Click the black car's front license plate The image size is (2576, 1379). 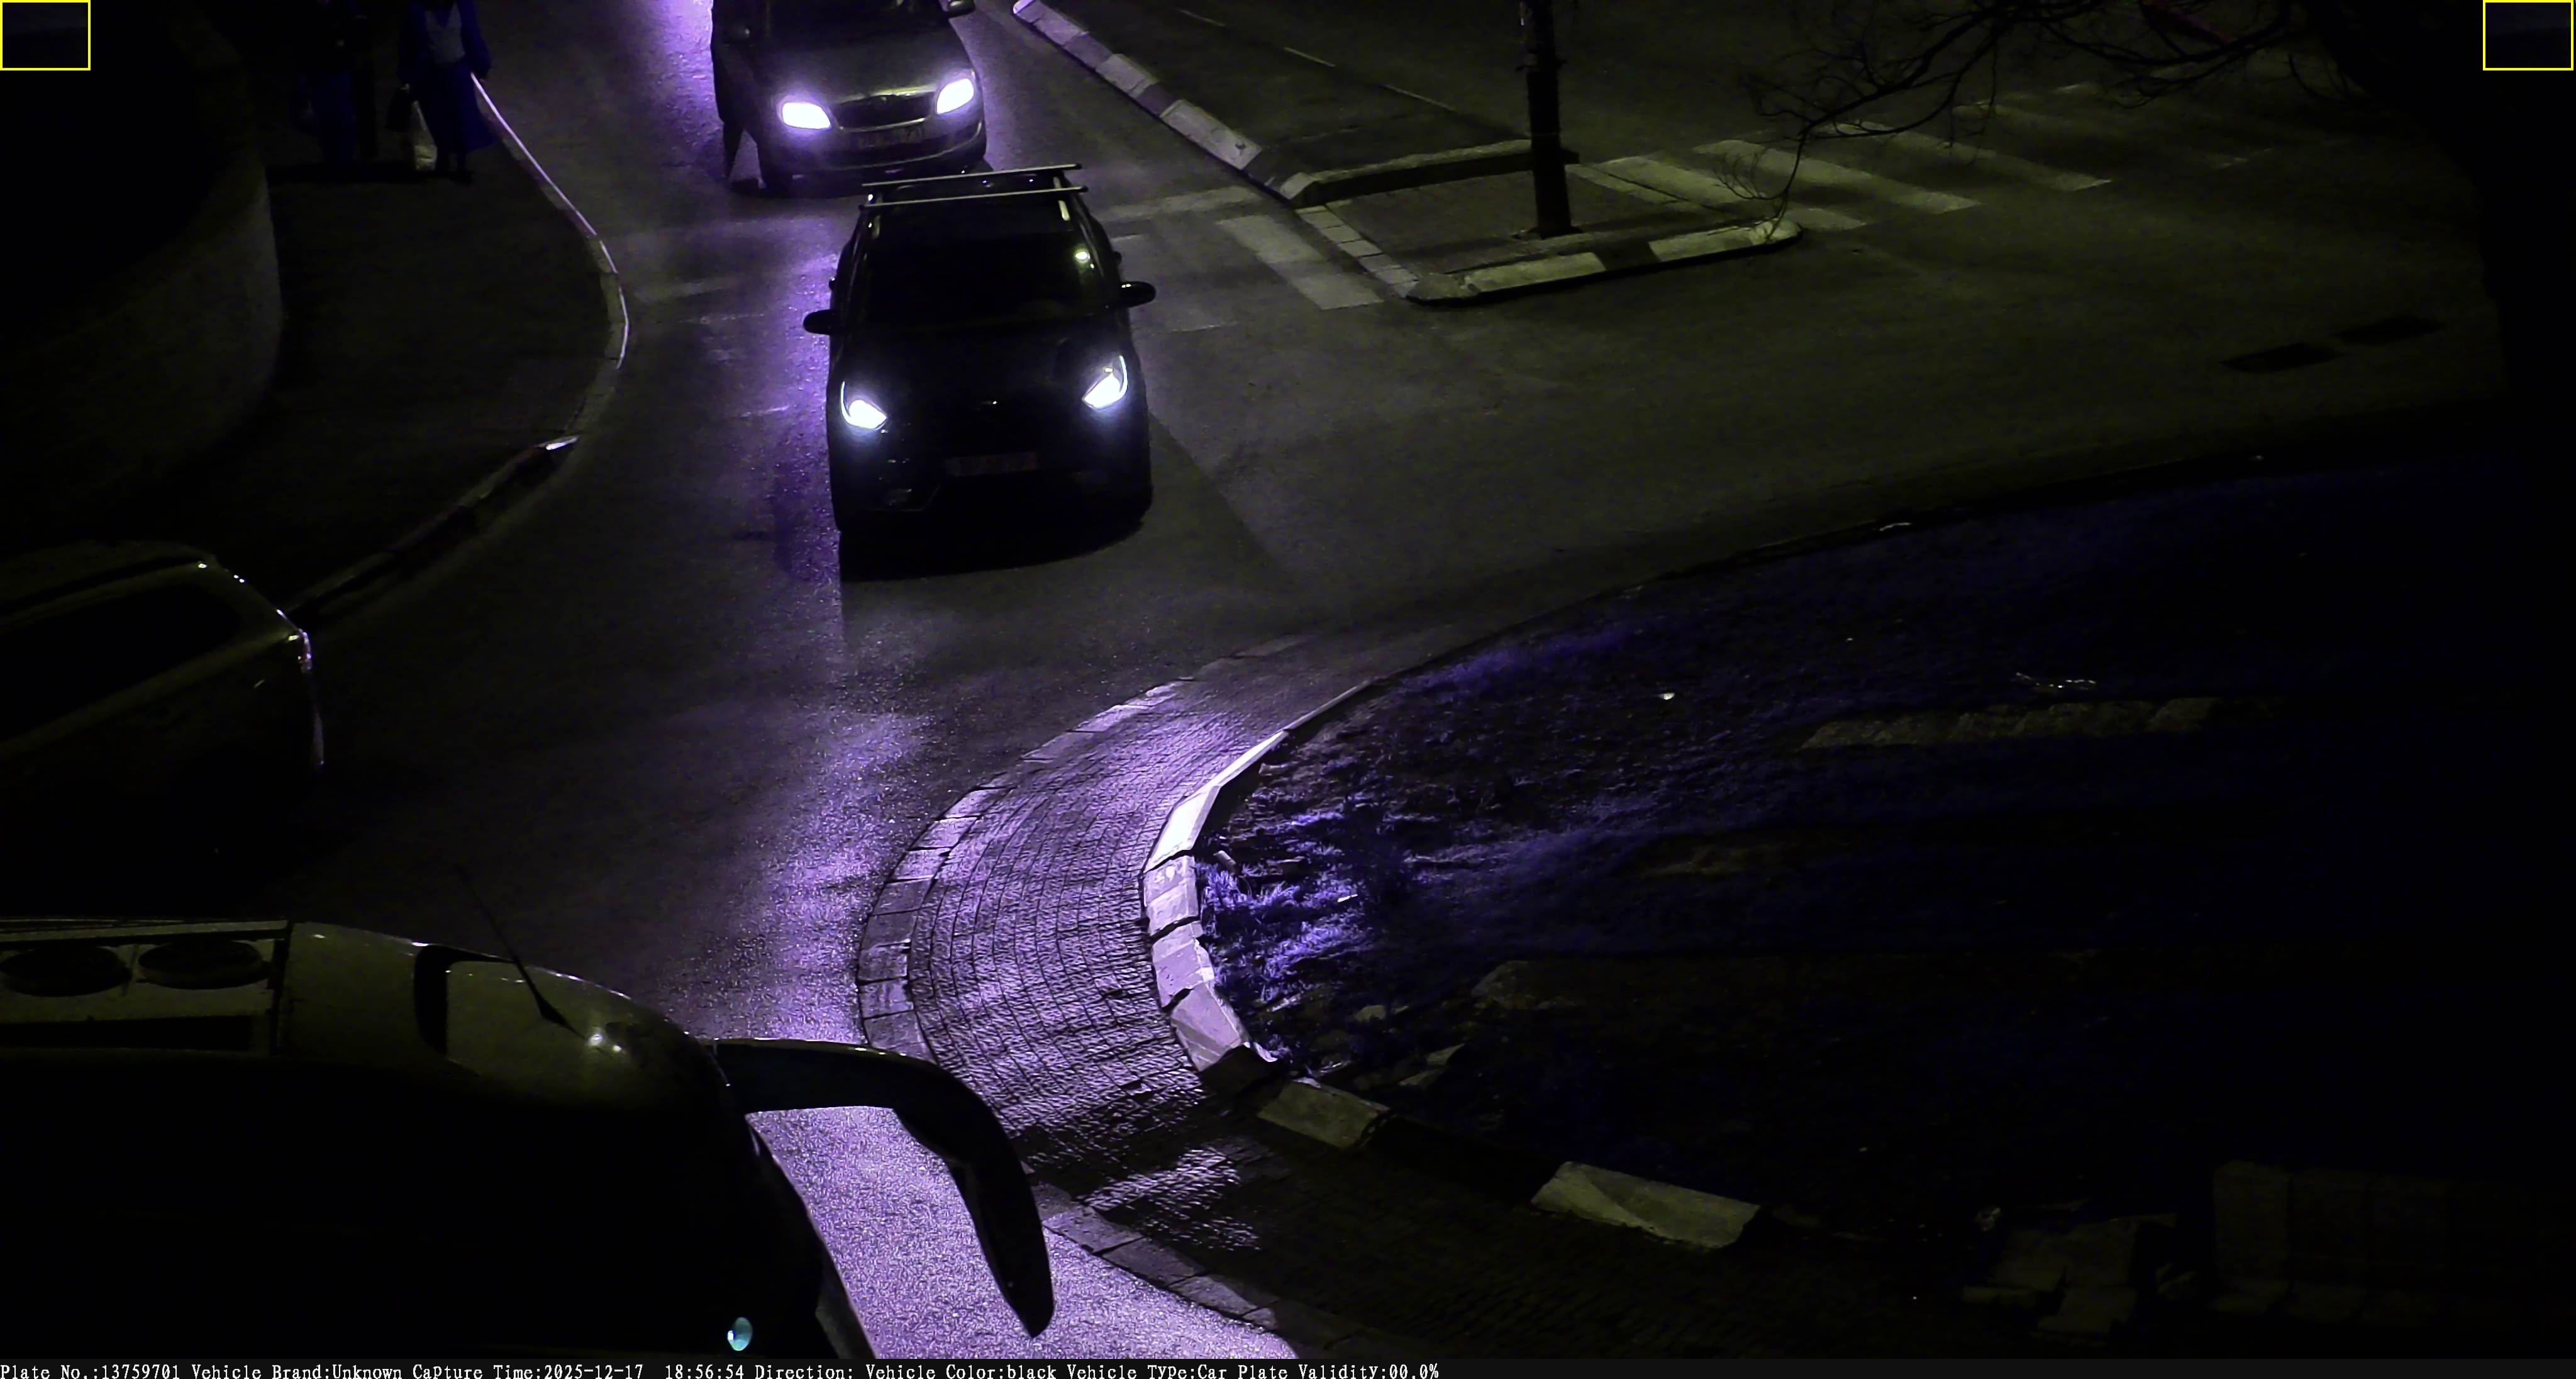pos(990,464)
